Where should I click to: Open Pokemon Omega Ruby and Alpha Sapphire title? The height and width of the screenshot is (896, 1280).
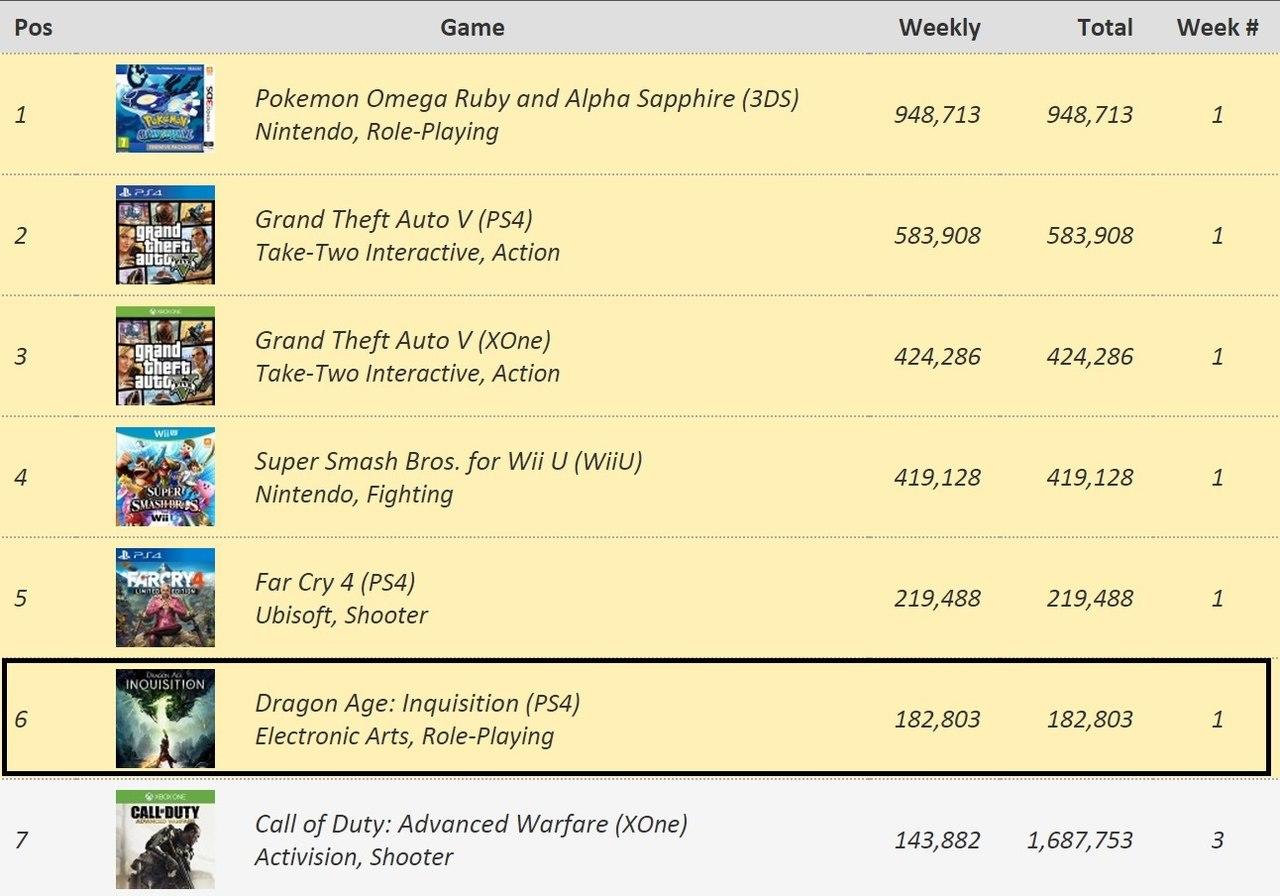click(527, 99)
